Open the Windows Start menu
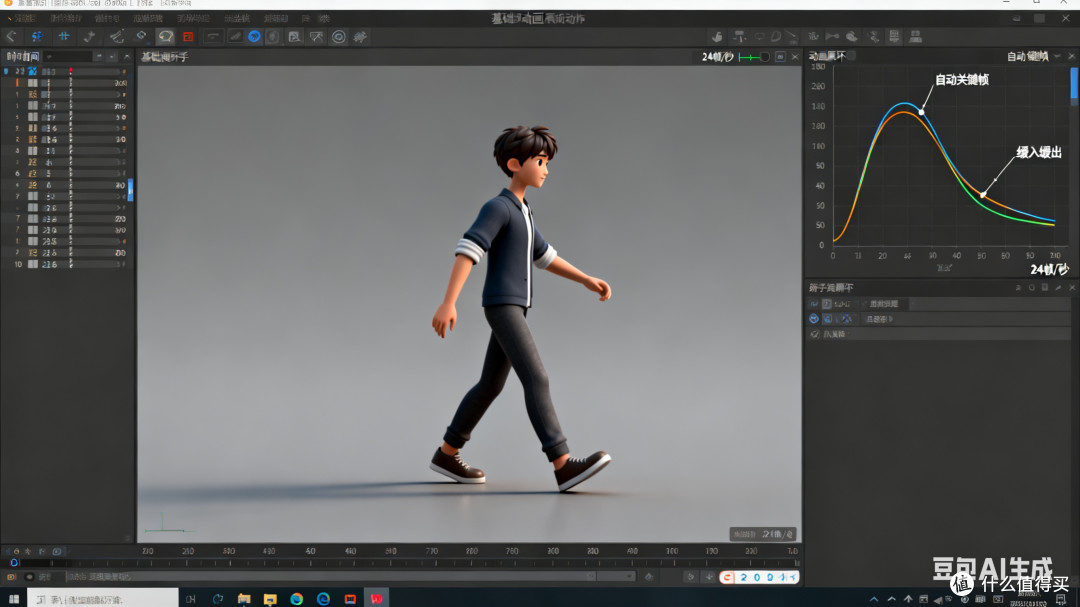 point(14,599)
